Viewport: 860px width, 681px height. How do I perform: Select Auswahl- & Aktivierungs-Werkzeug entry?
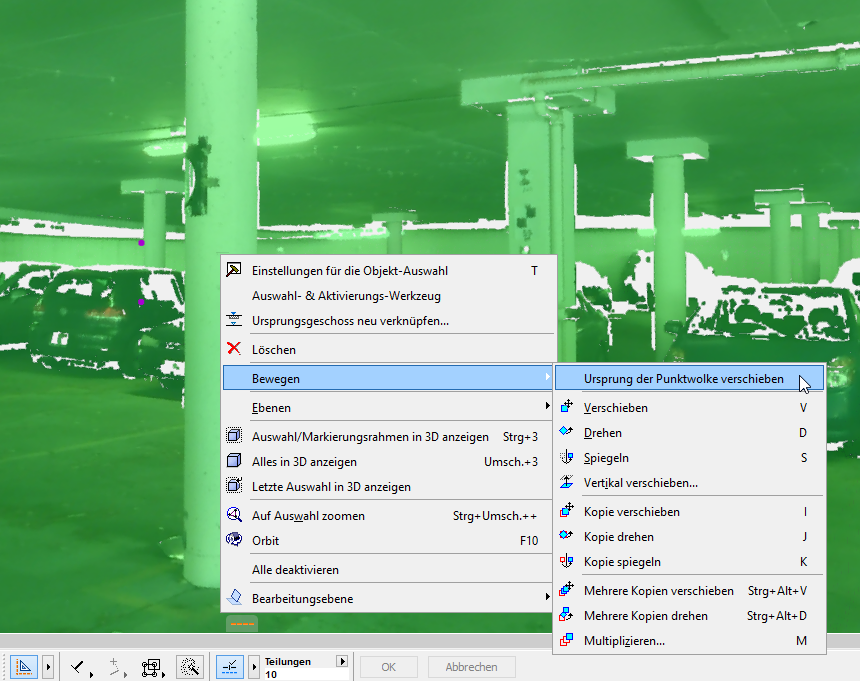point(389,296)
